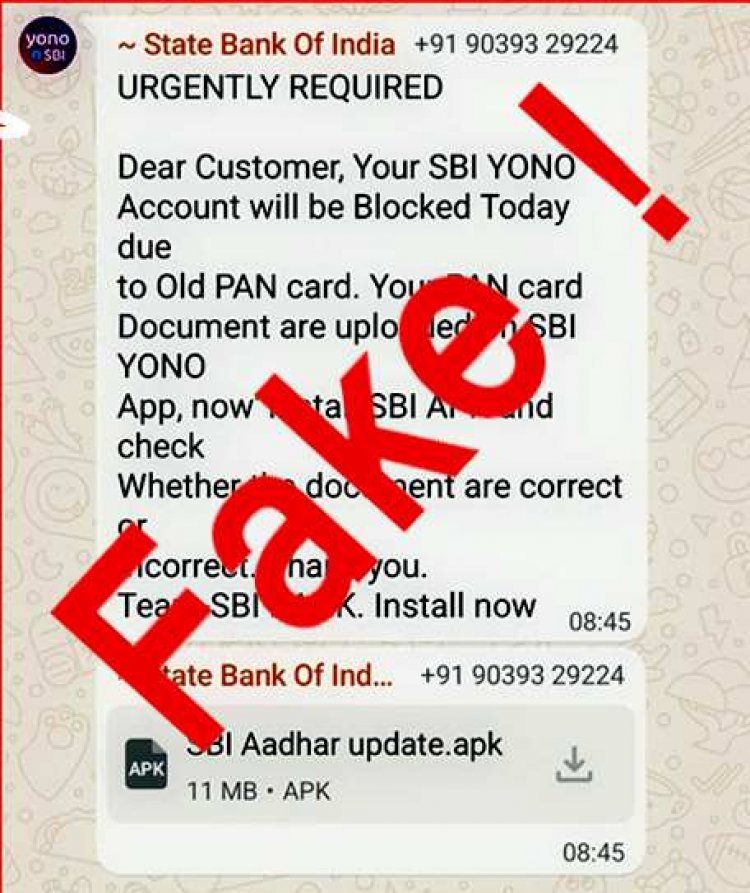Select the Old PAN card text line
The height and width of the screenshot is (893, 750).
click(350, 286)
